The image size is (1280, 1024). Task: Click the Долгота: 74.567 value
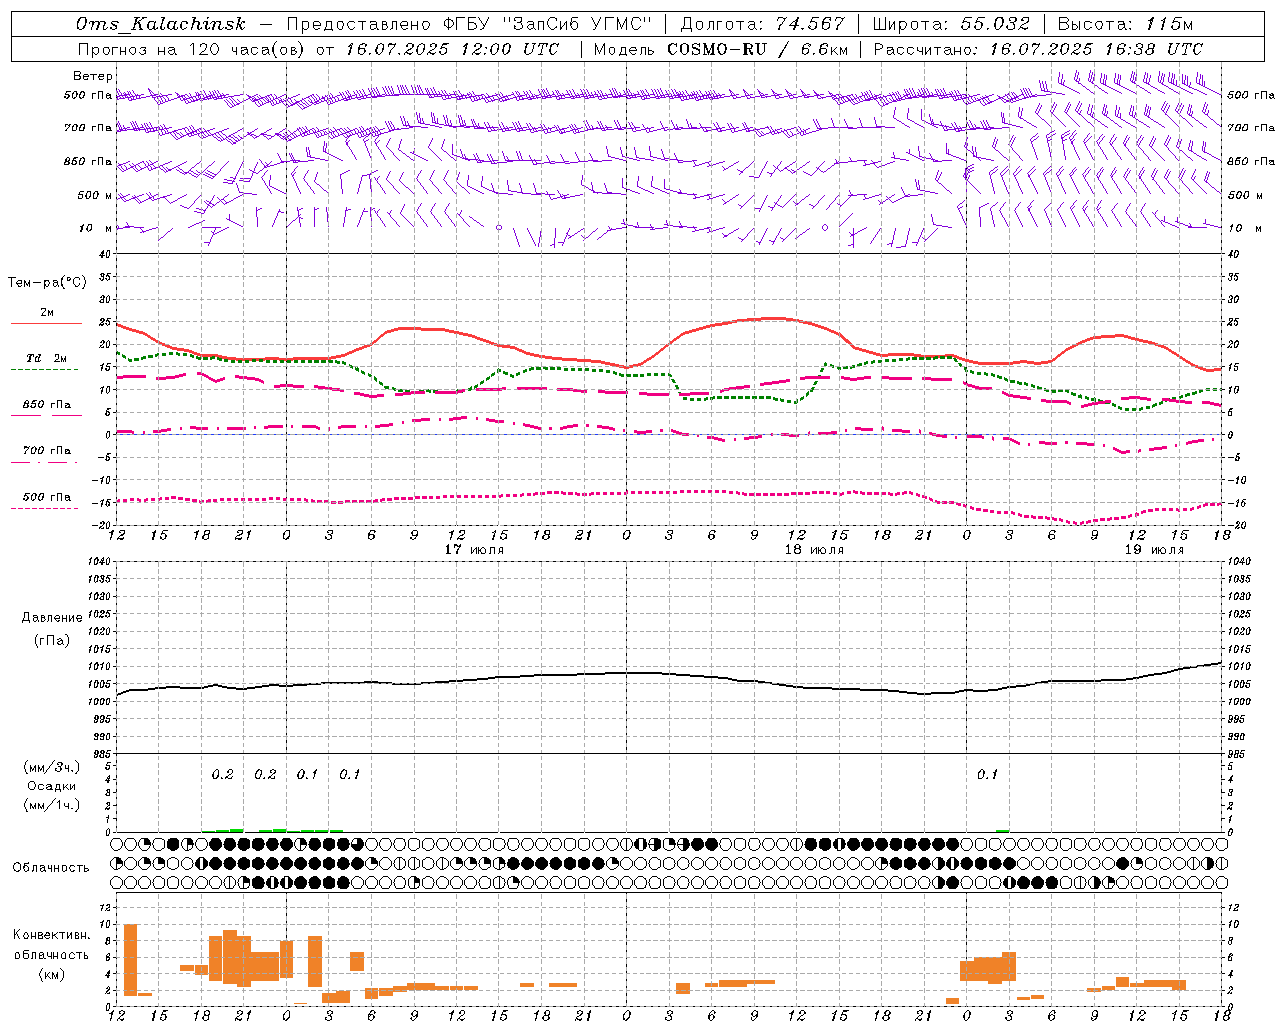point(762,25)
